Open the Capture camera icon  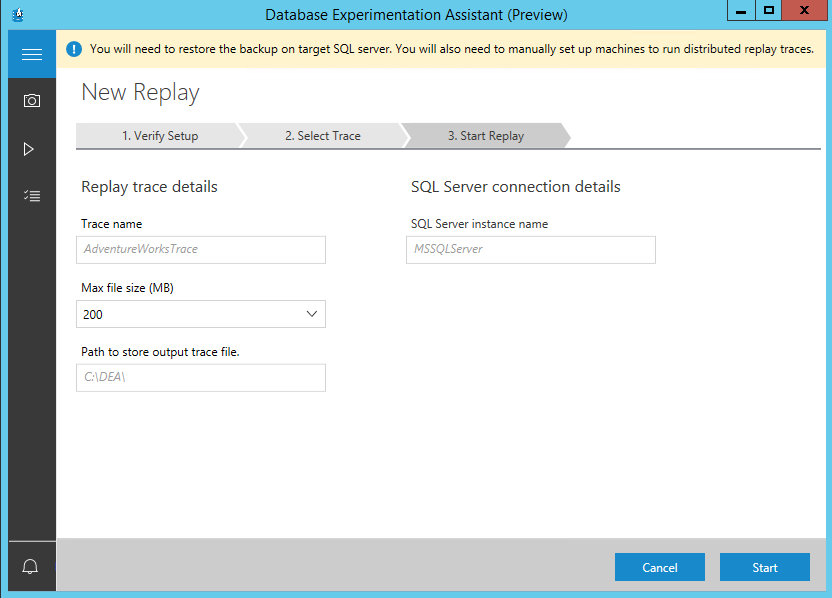[x=31, y=101]
